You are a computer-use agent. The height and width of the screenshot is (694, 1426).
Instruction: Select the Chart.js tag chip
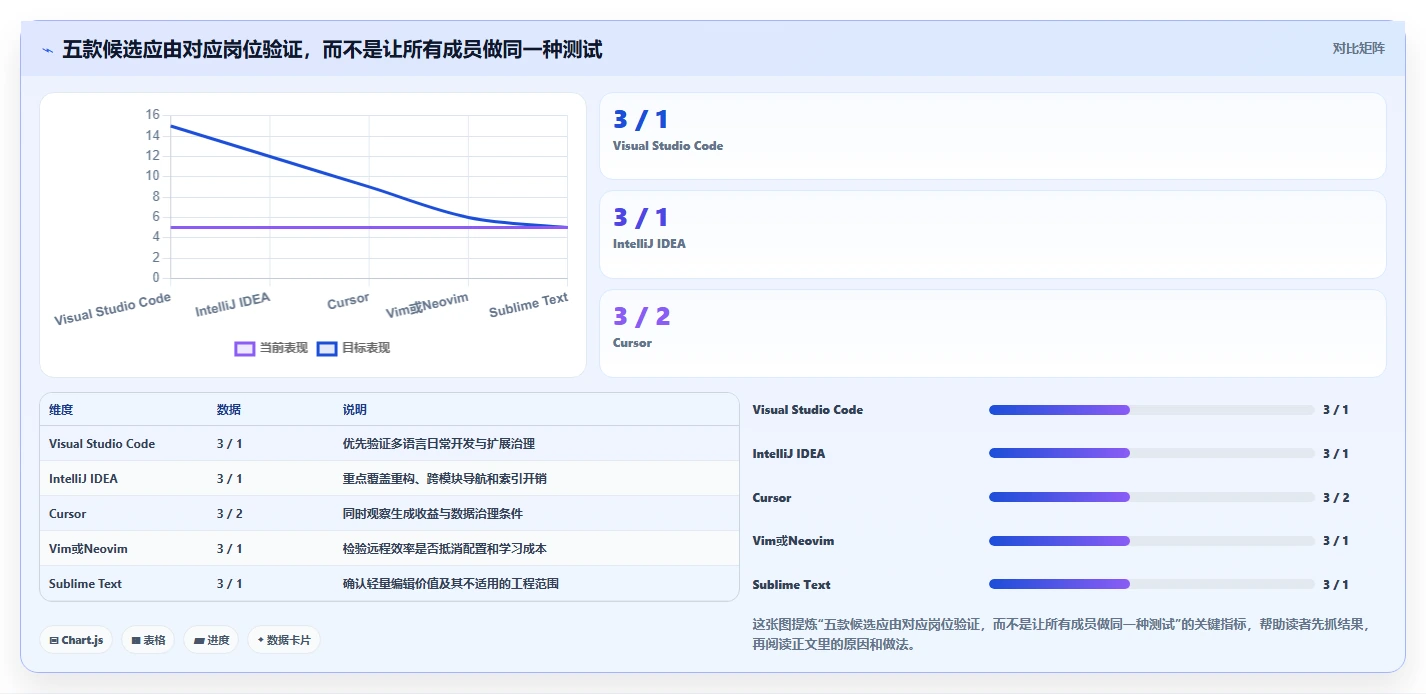pyautogui.click(x=76, y=640)
